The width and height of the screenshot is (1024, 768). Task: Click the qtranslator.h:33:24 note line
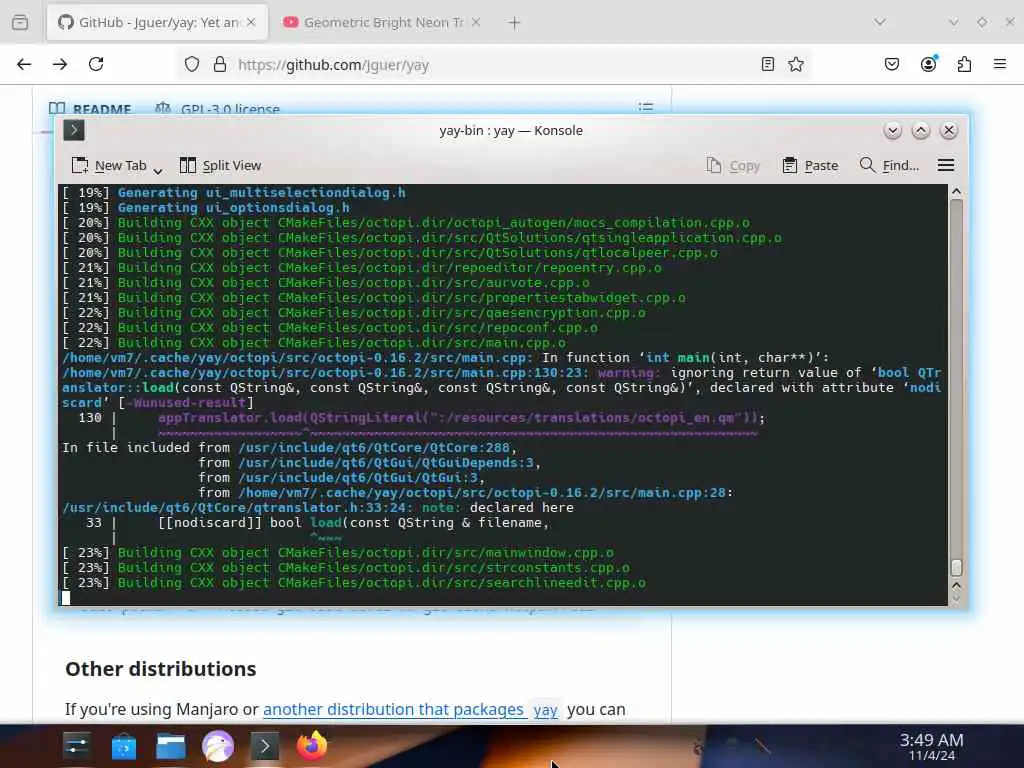(318, 508)
